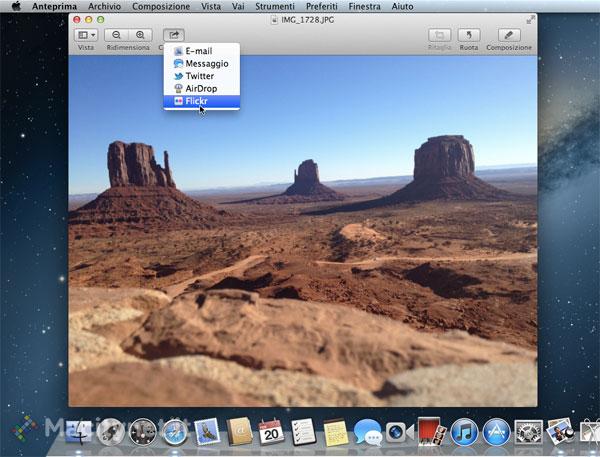The image size is (600, 457).
Task: Open the Composizione pencil edit toolbar
Action: point(509,35)
